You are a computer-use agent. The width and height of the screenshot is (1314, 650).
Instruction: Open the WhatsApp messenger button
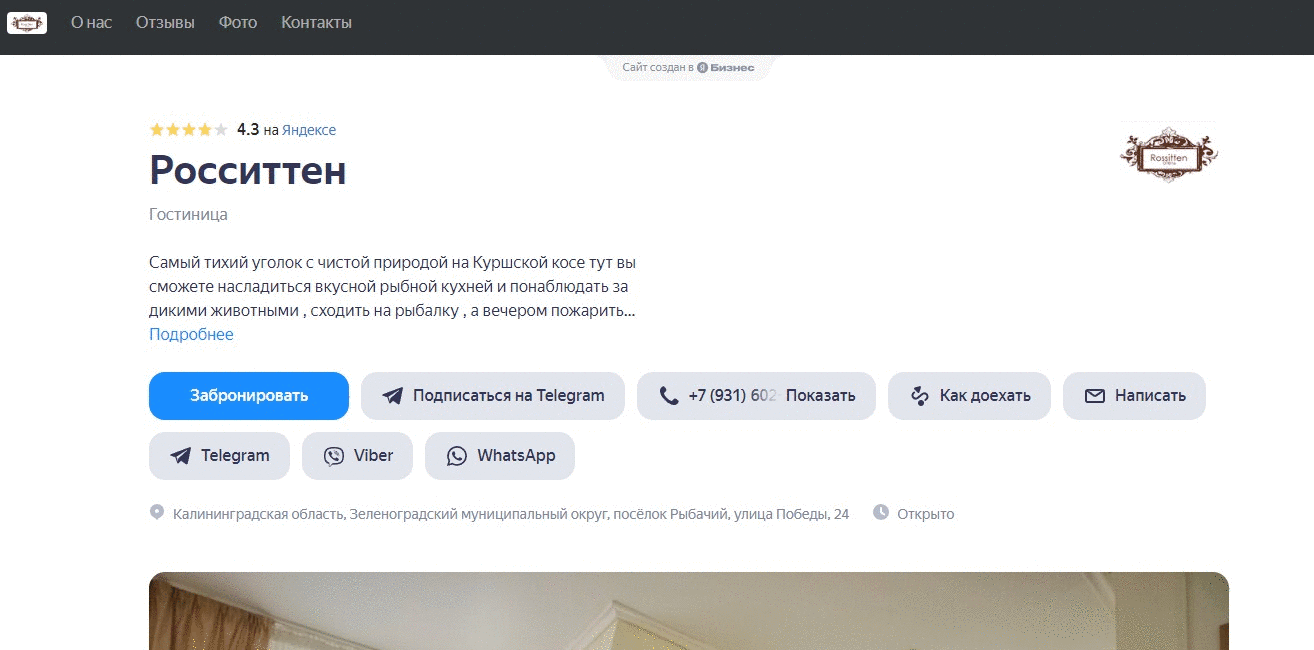click(500, 456)
